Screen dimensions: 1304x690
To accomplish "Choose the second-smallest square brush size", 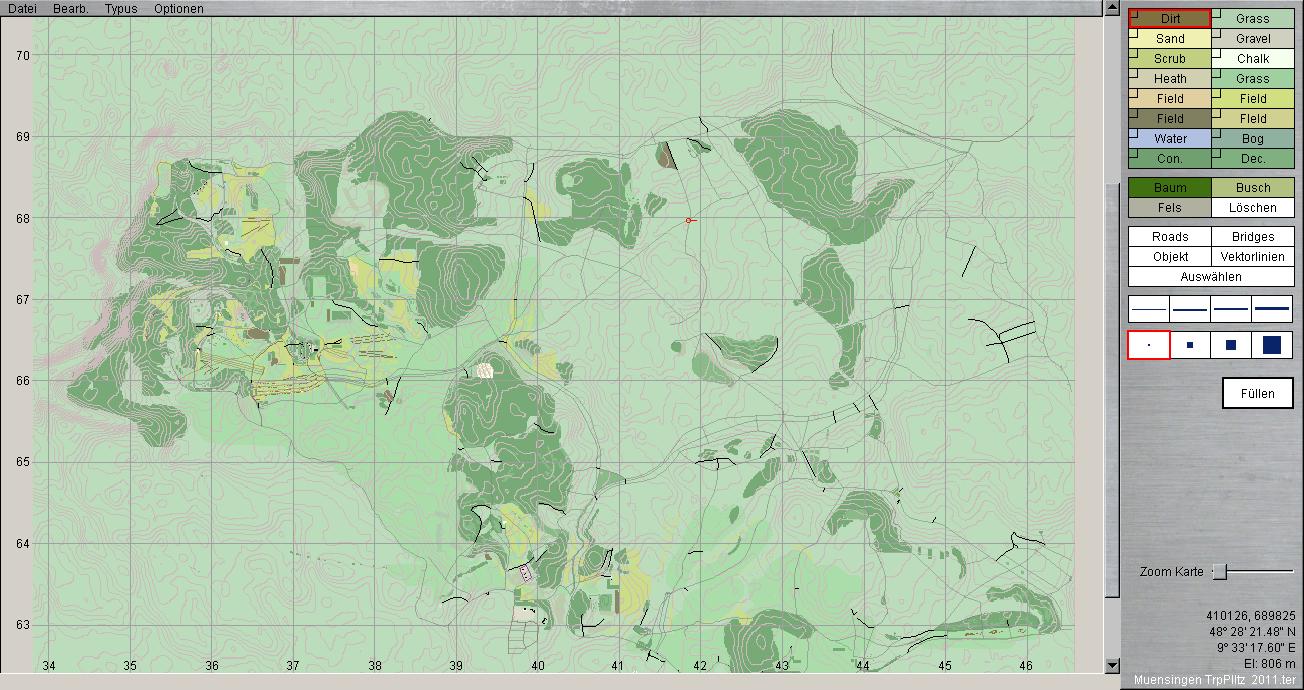I will tap(1190, 345).
